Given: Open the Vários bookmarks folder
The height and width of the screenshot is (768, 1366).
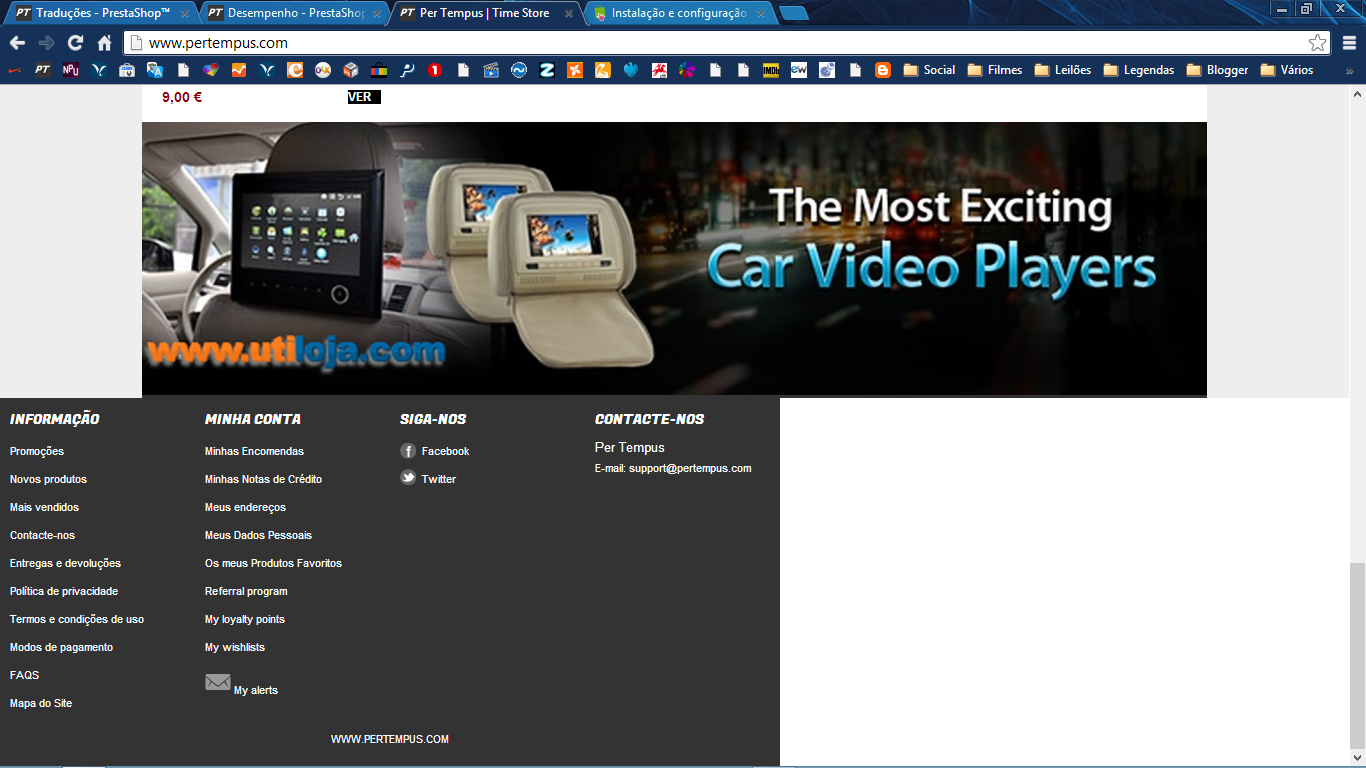Looking at the screenshot, I should tap(1287, 70).
